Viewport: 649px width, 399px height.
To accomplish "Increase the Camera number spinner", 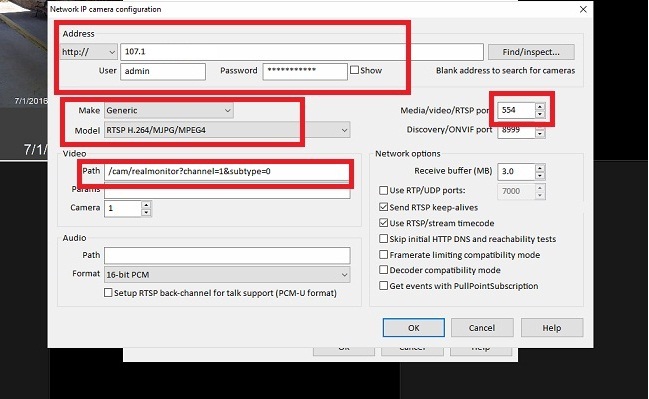I will (x=146, y=204).
